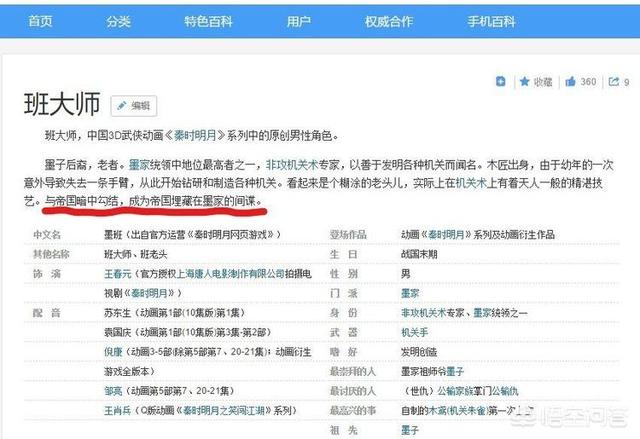Click the 班大师 page title
640x439 pixels.
pyautogui.click(x=62, y=104)
